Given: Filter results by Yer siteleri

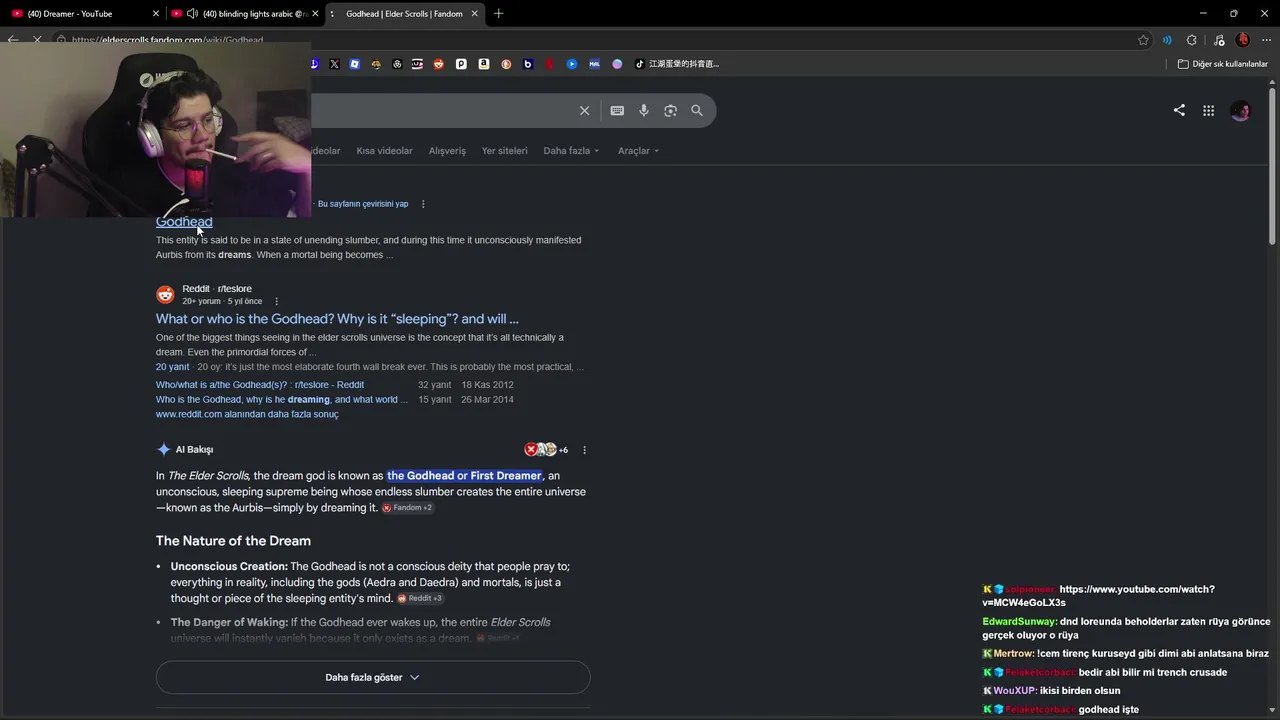Looking at the screenshot, I should (x=504, y=151).
